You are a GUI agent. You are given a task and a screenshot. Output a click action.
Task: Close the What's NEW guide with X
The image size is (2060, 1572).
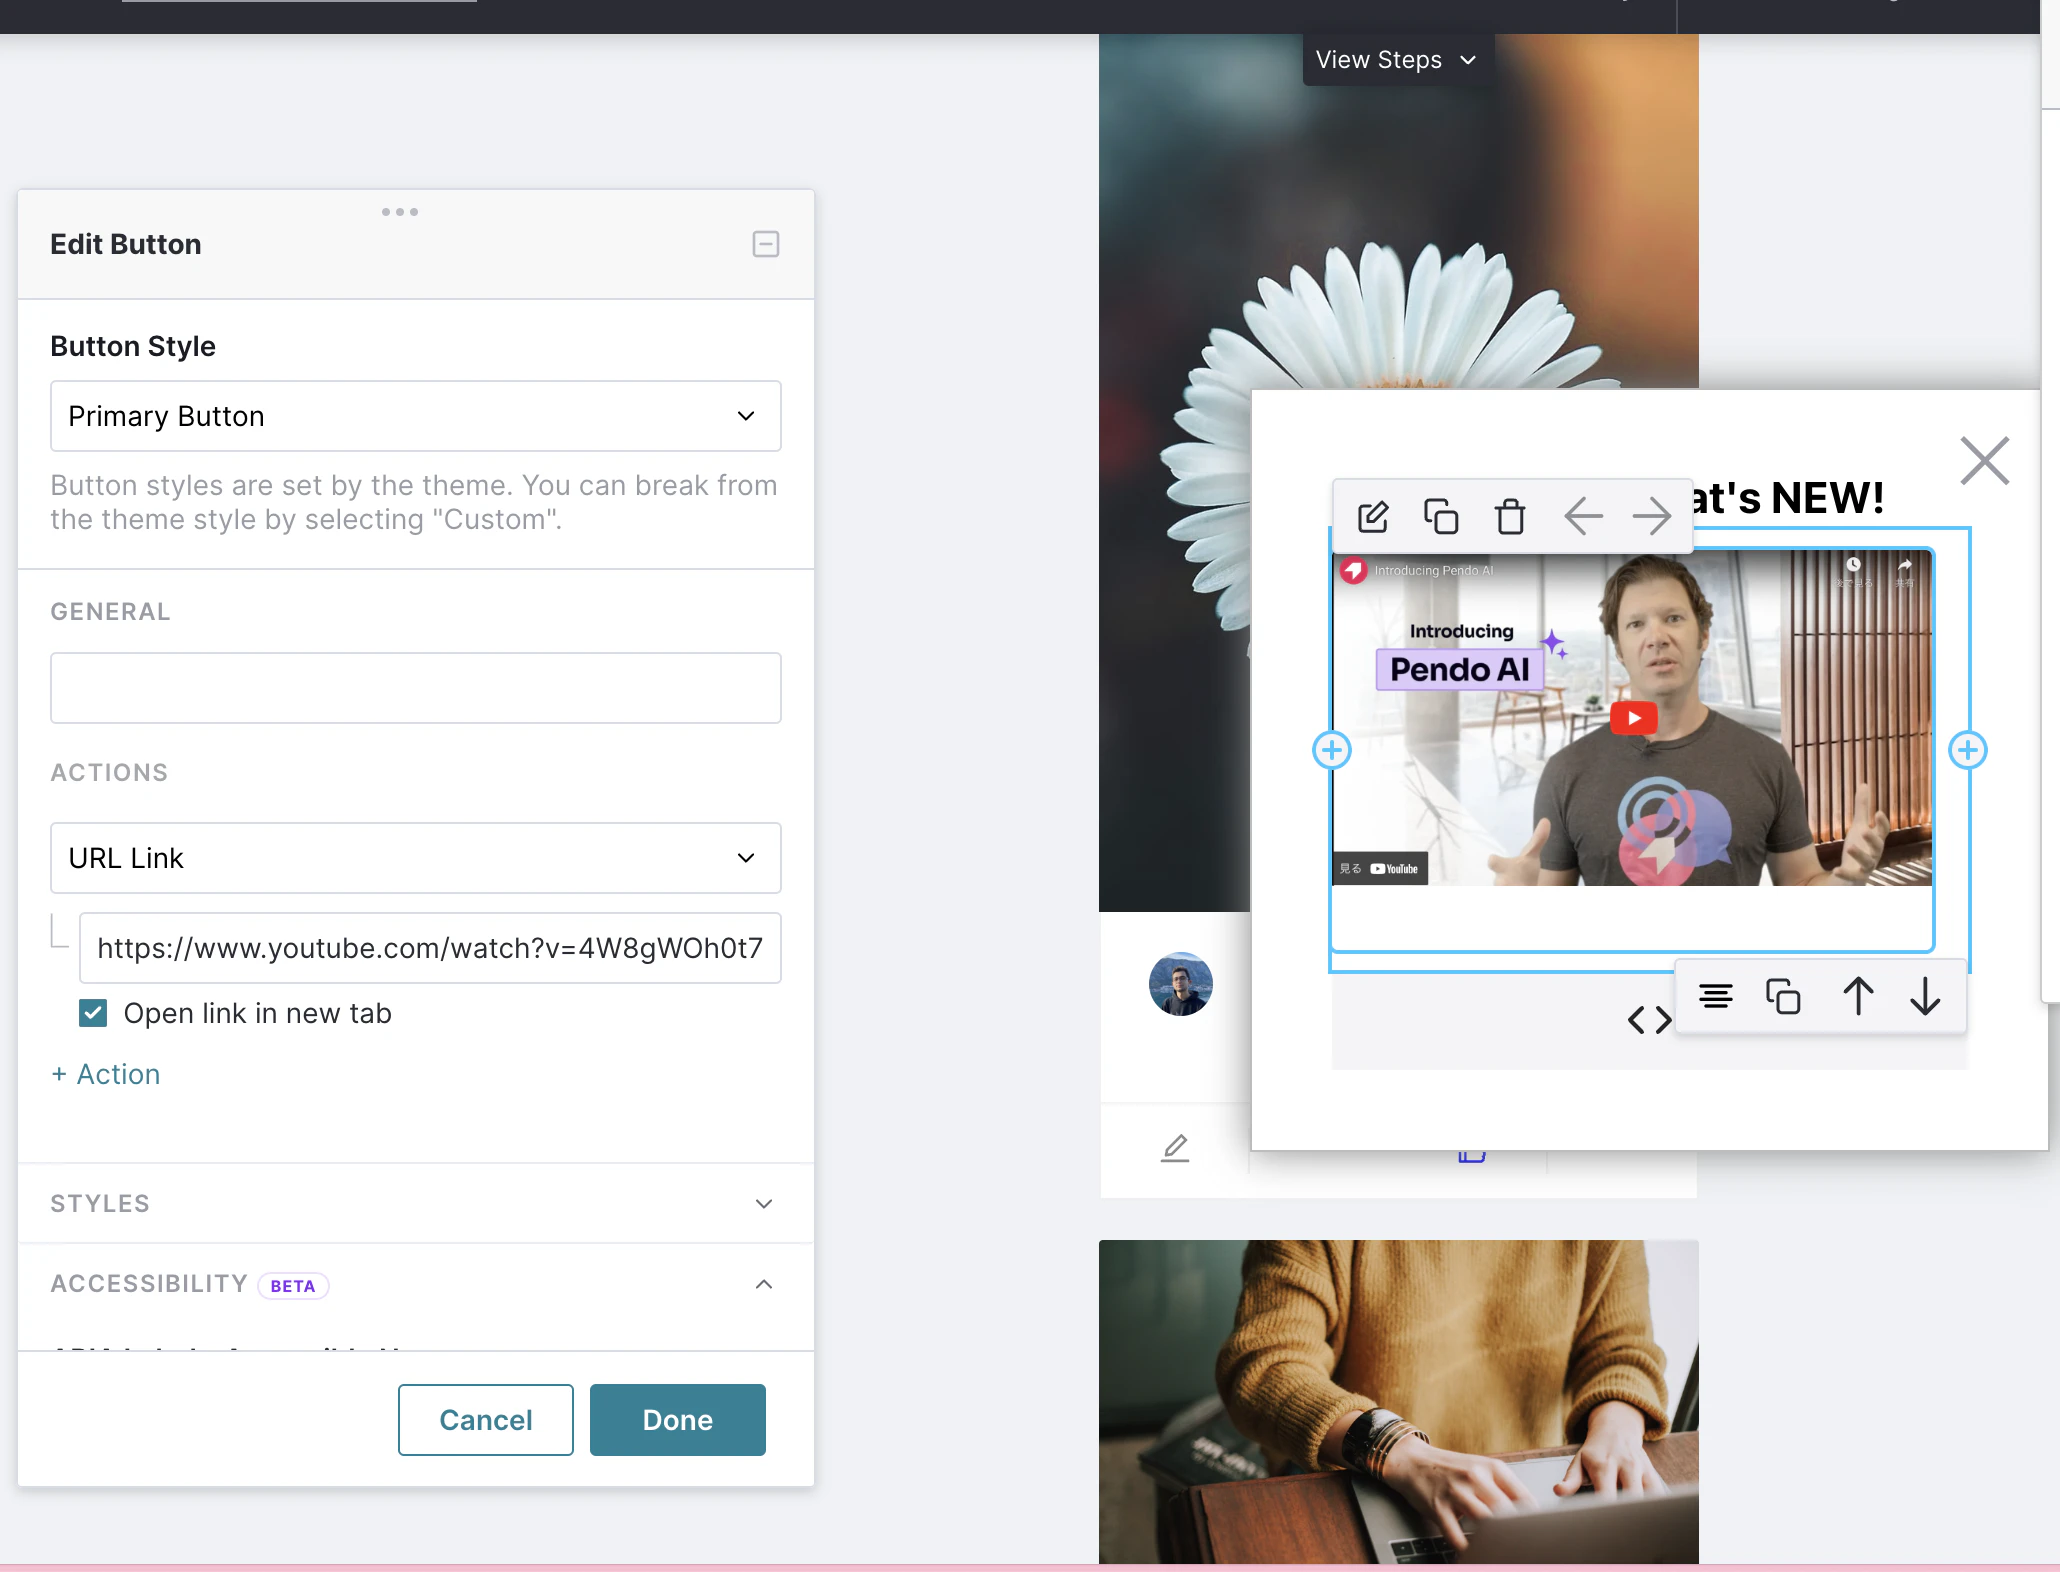tap(1985, 461)
